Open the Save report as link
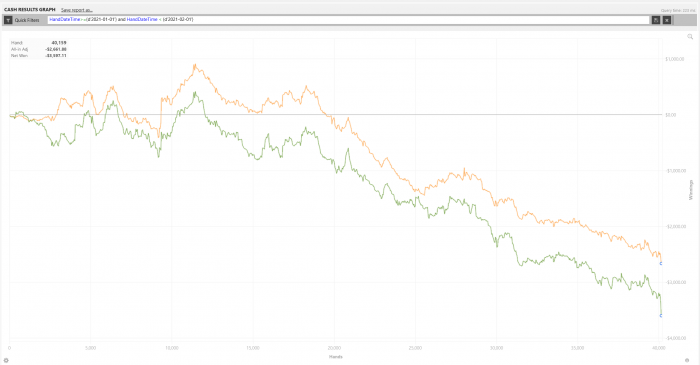This screenshot has width=700, height=365. click(76, 9)
